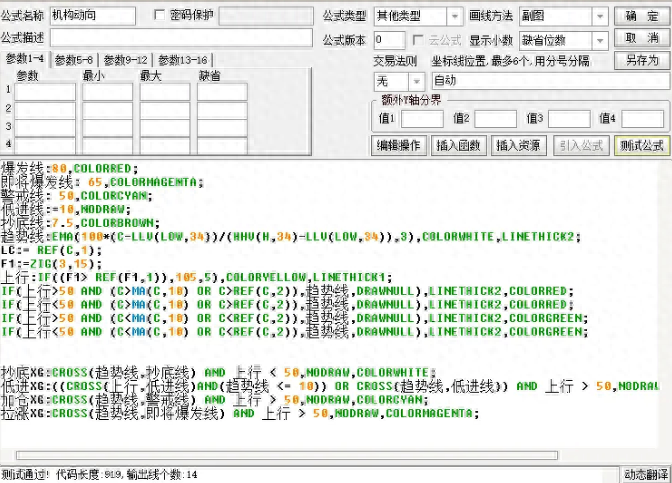Expand the 画线方法 dropdown set to 副图

(x=563, y=16)
